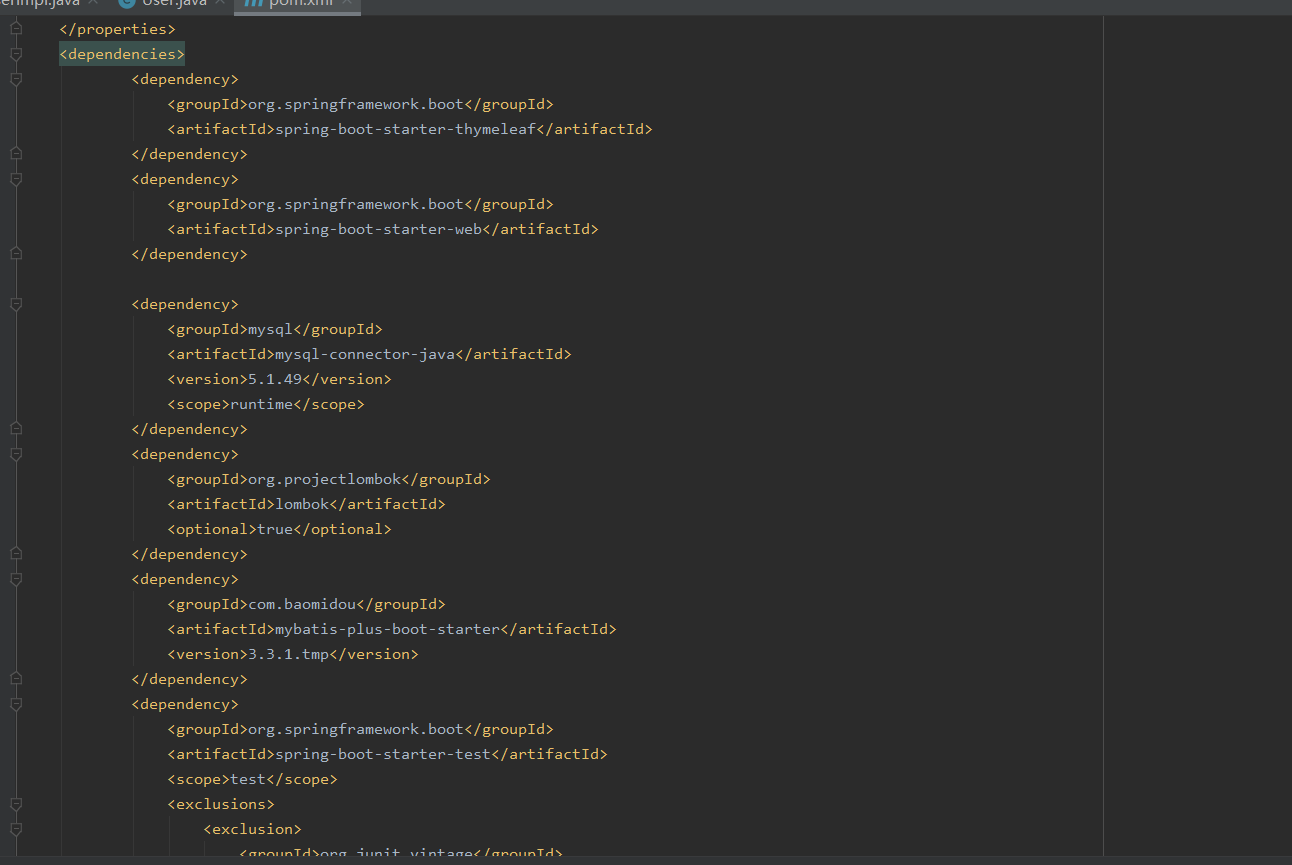Click the groupId line above spring-boot-starter-test
The height and width of the screenshot is (865, 1292).
pos(360,729)
